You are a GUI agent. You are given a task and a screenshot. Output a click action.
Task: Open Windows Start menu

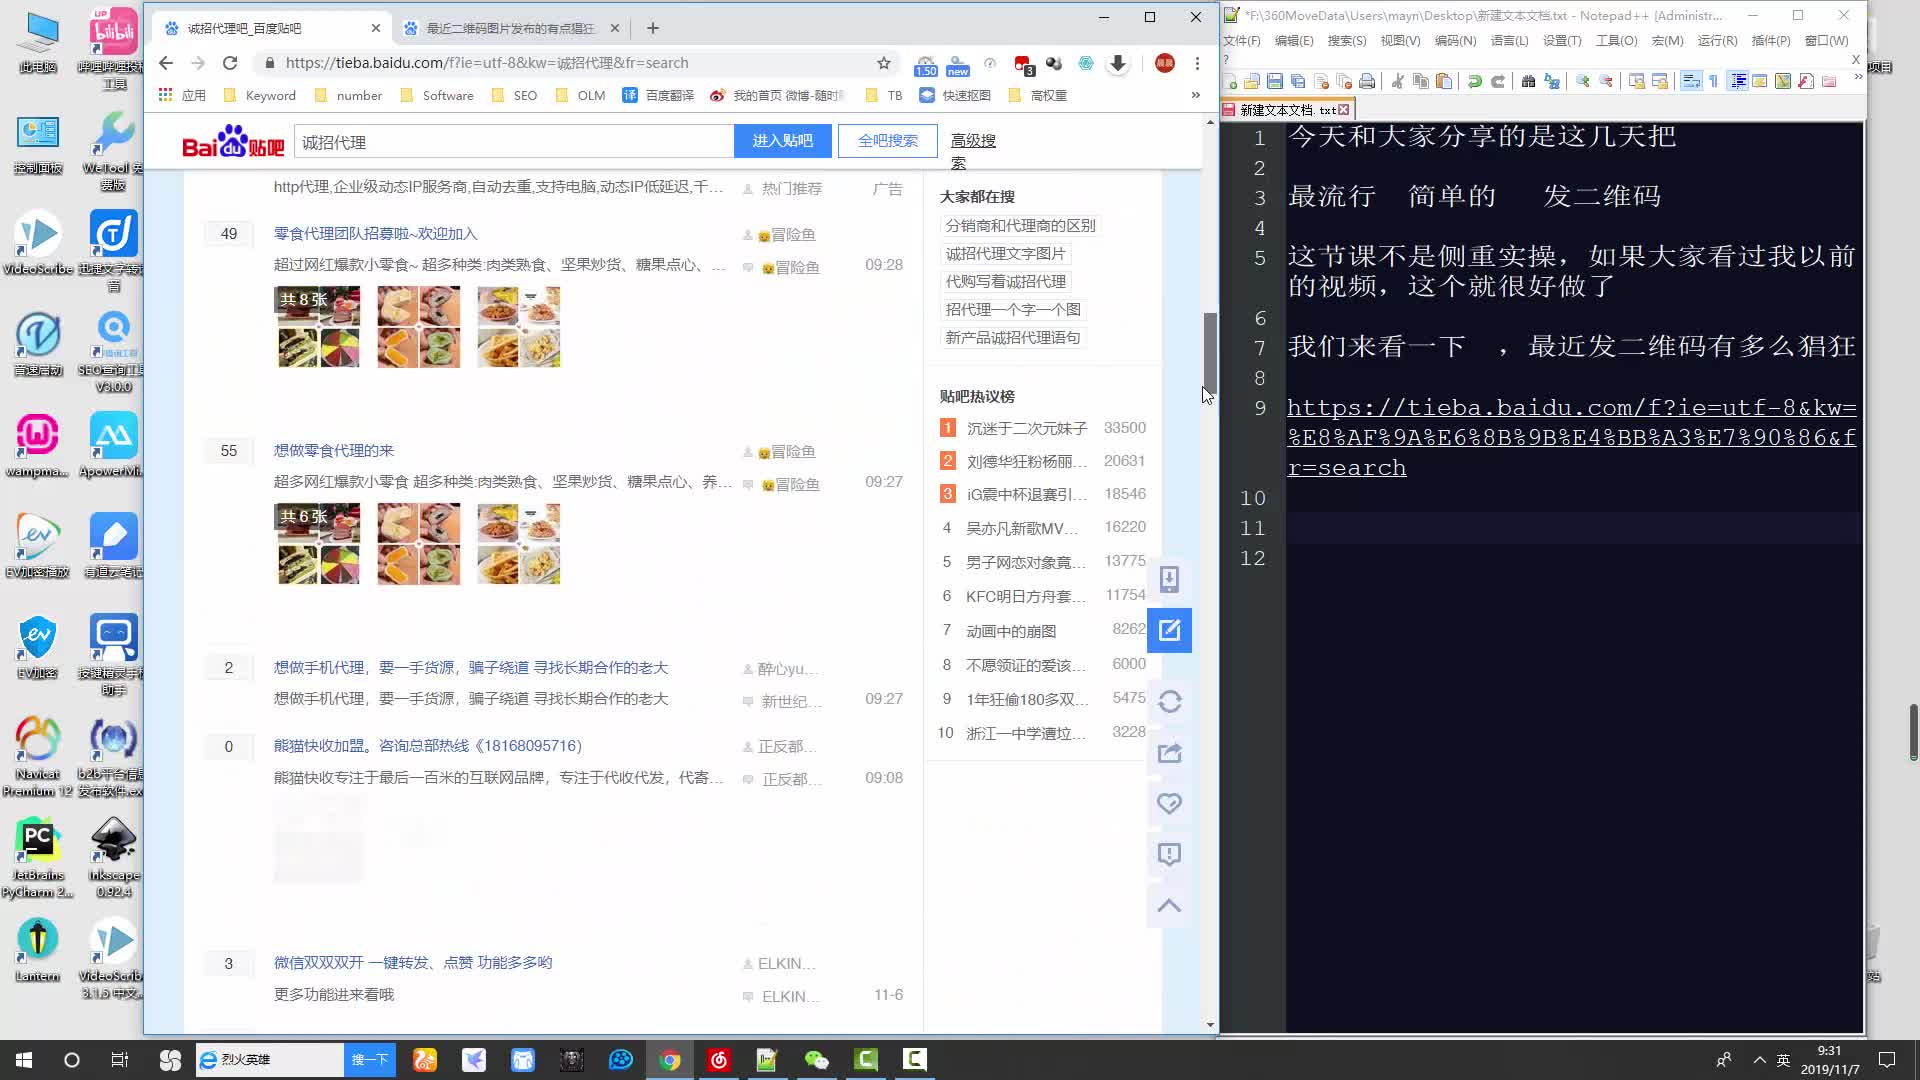24,1060
